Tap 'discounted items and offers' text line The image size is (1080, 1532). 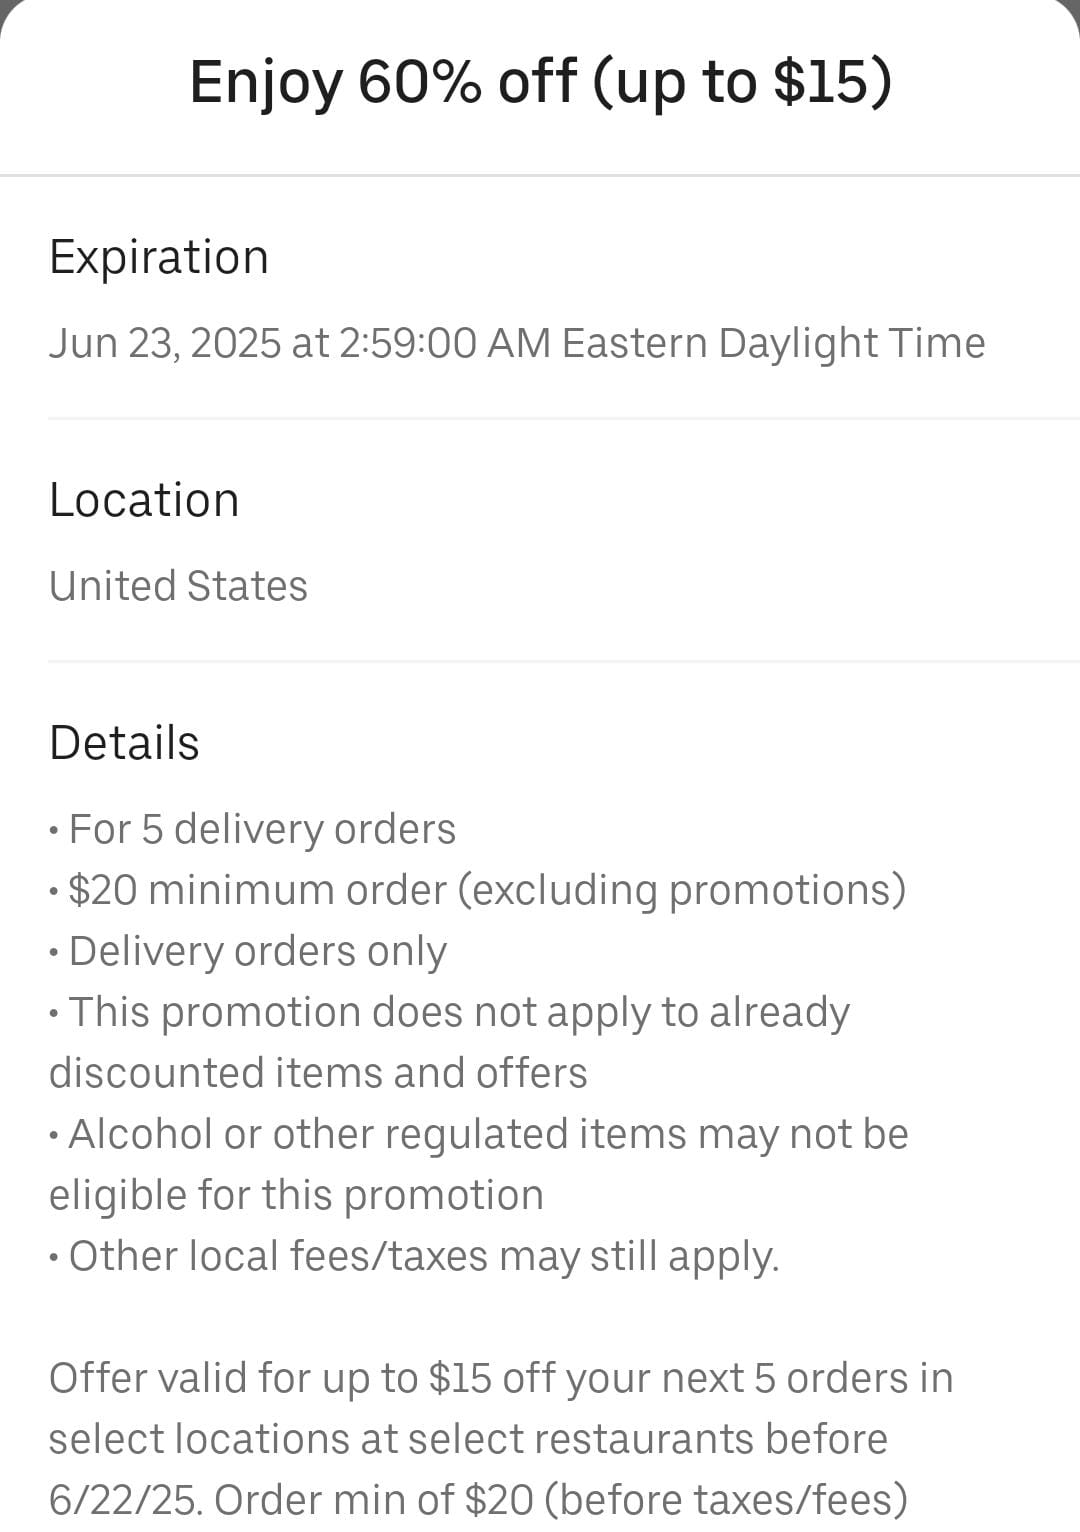point(318,1073)
